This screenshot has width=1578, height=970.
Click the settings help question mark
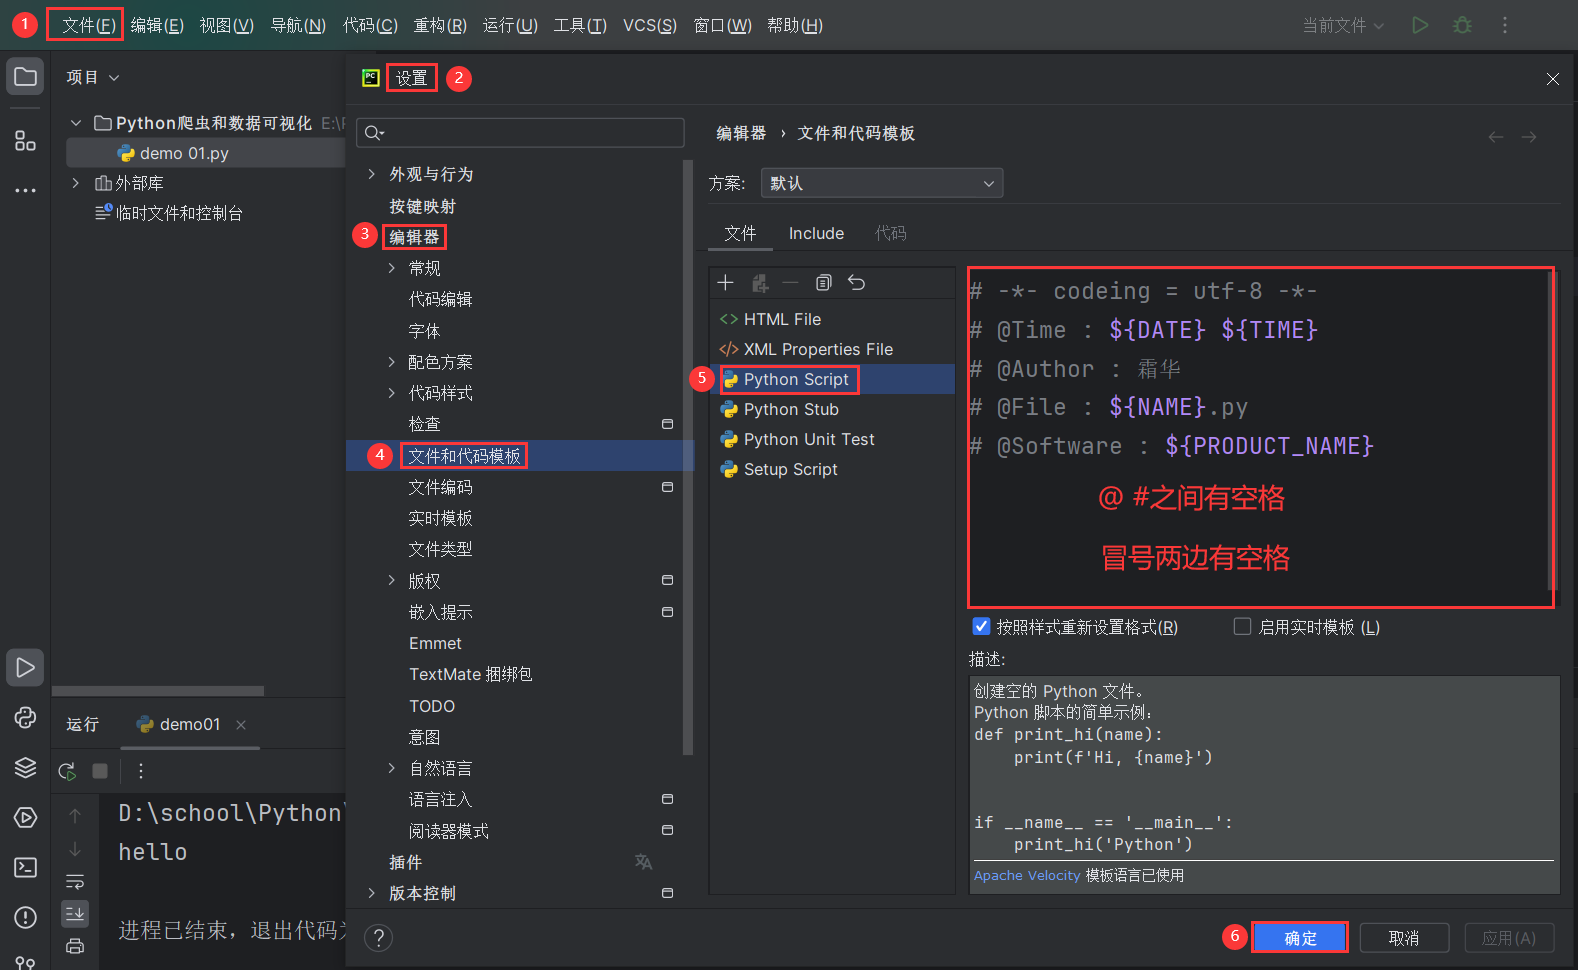[x=378, y=937]
